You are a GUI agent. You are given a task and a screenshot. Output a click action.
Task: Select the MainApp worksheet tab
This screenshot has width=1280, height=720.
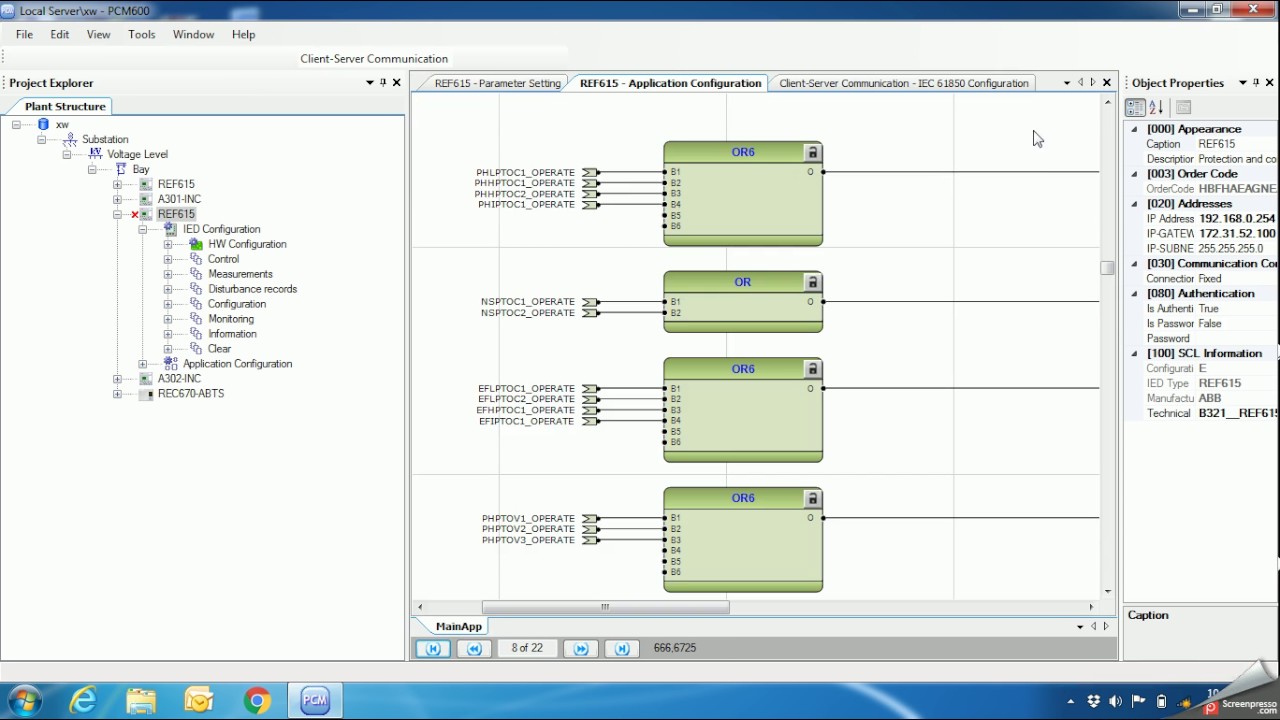tap(459, 627)
